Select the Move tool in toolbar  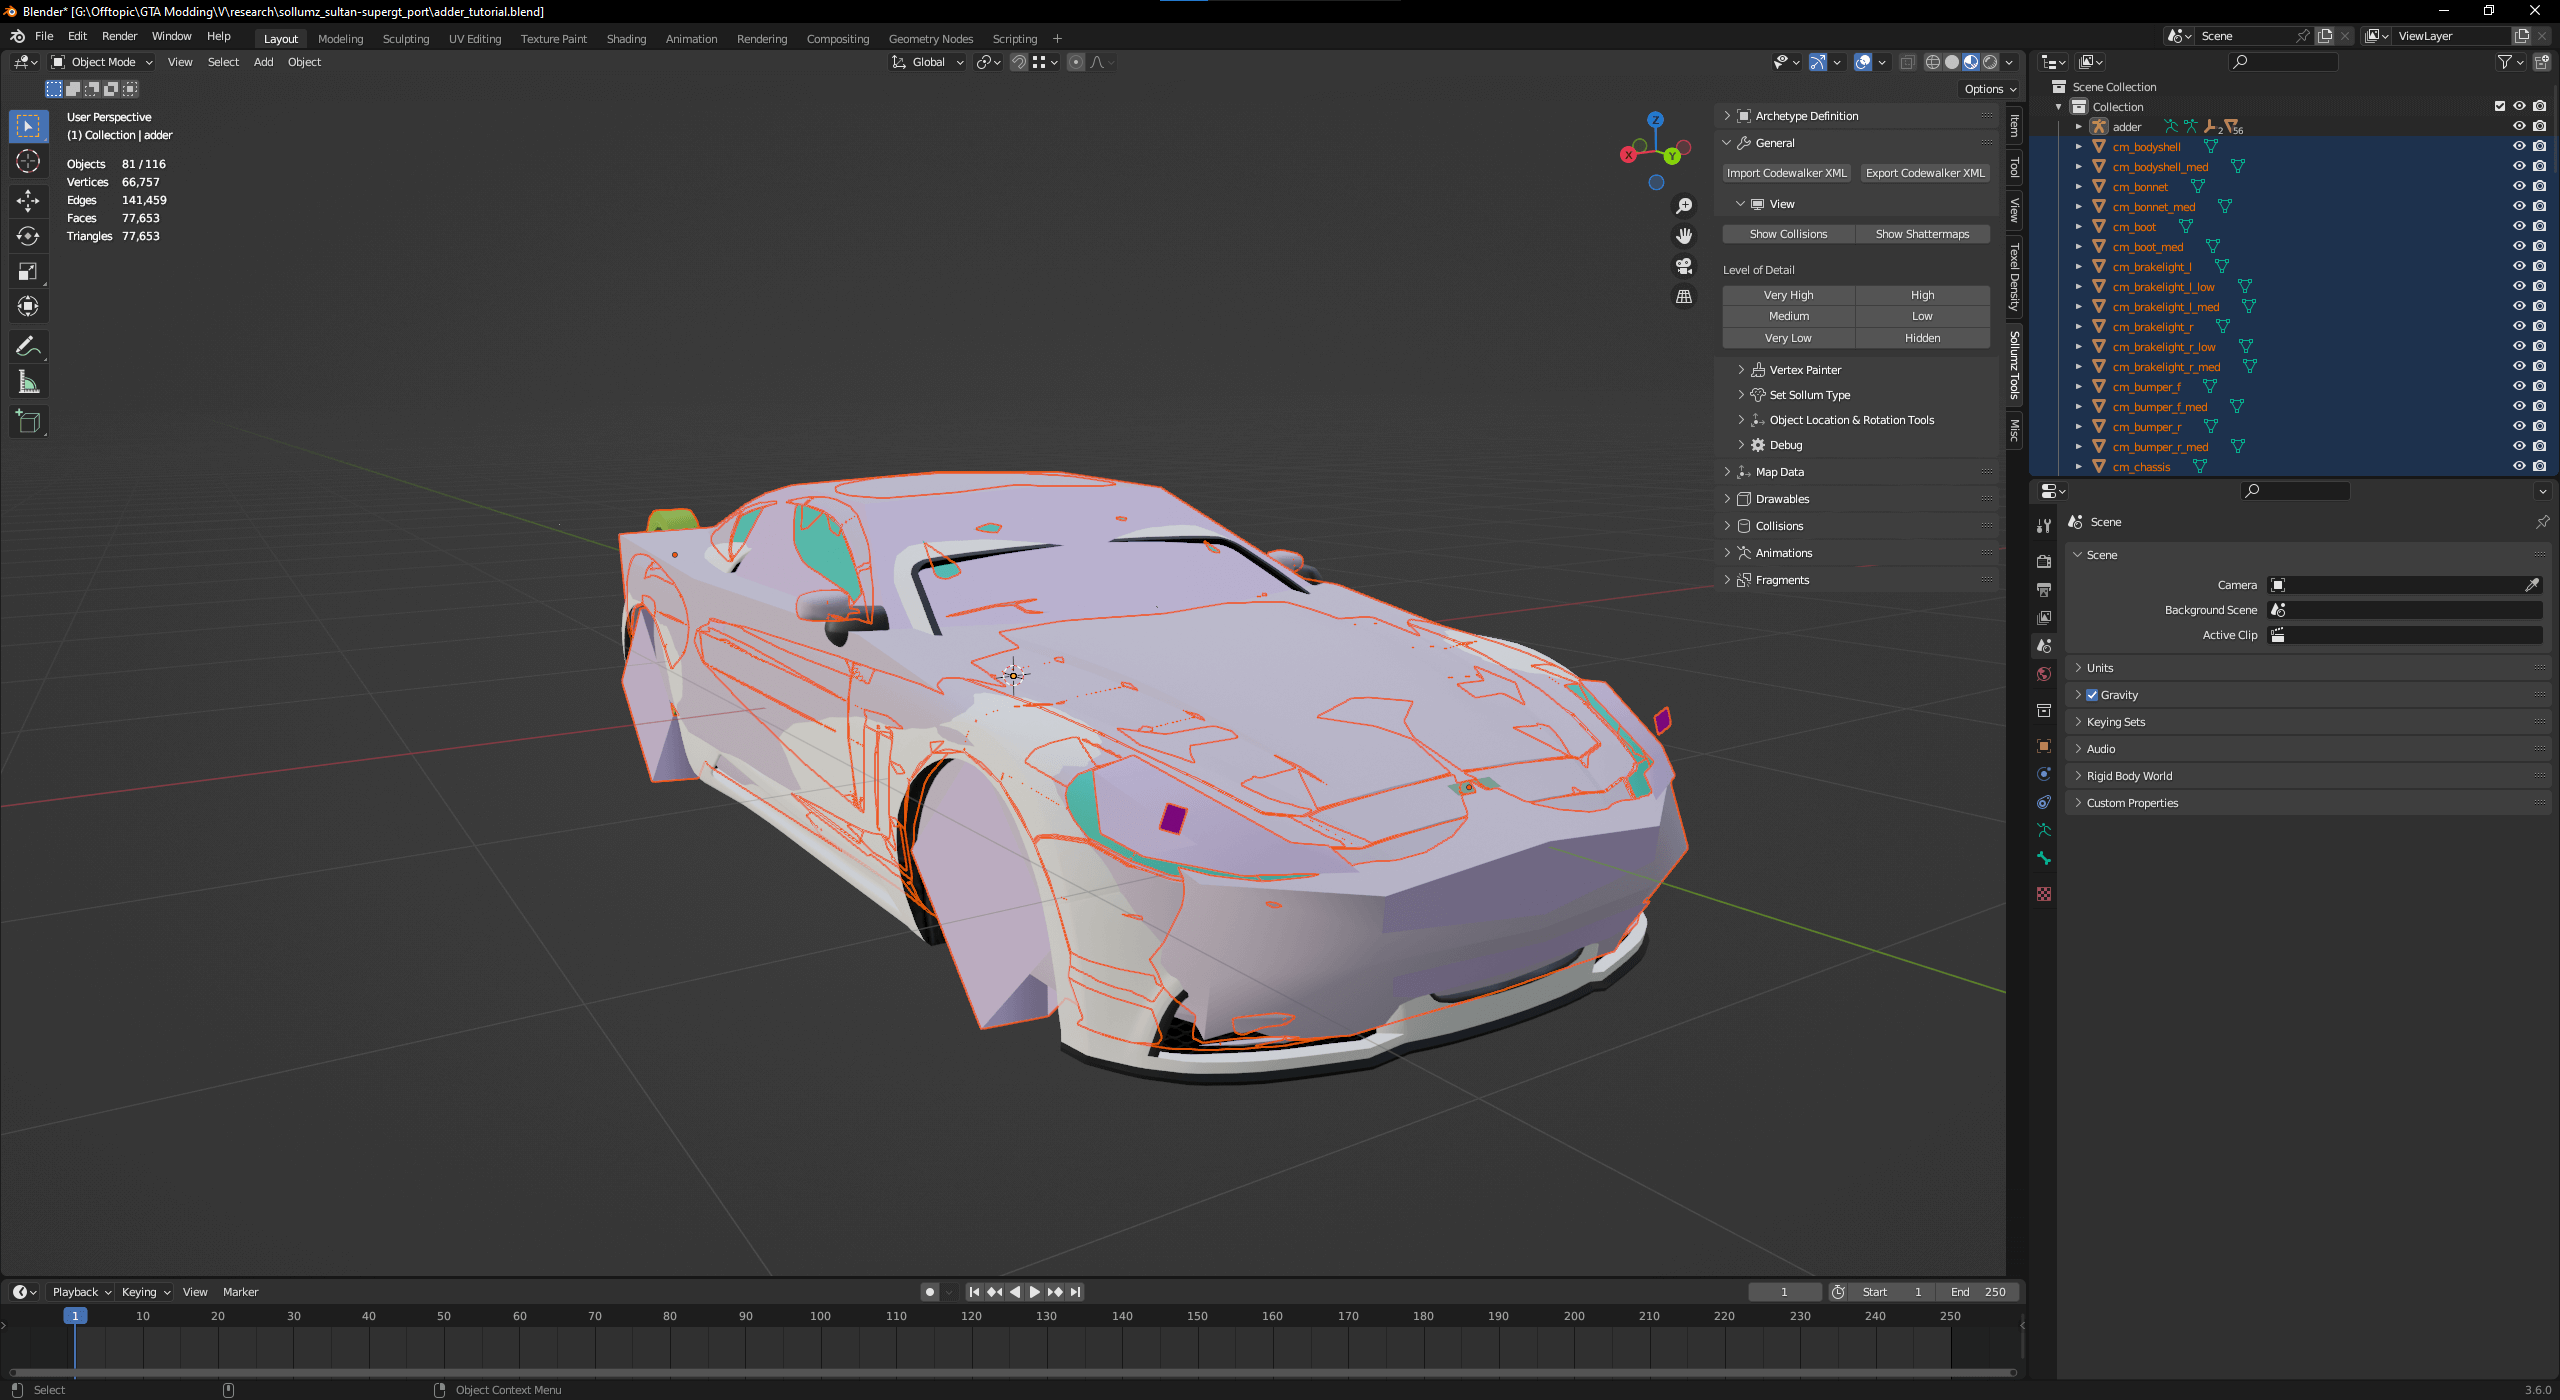[x=28, y=200]
